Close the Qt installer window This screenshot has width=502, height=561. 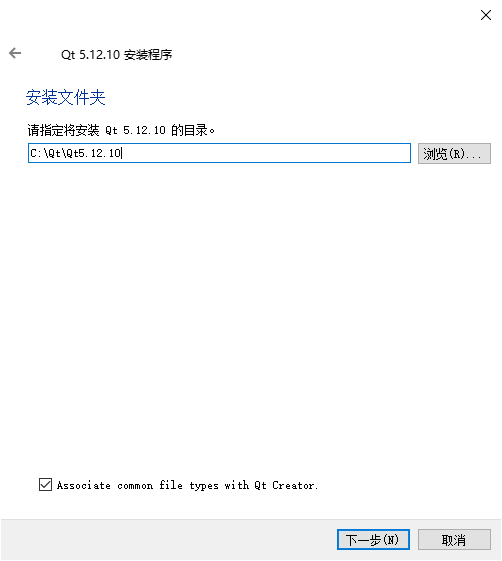click(x=486, y=15)
